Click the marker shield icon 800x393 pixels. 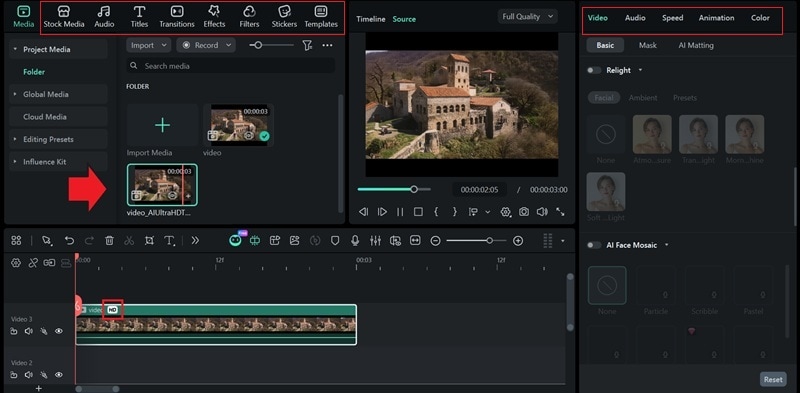335,240
